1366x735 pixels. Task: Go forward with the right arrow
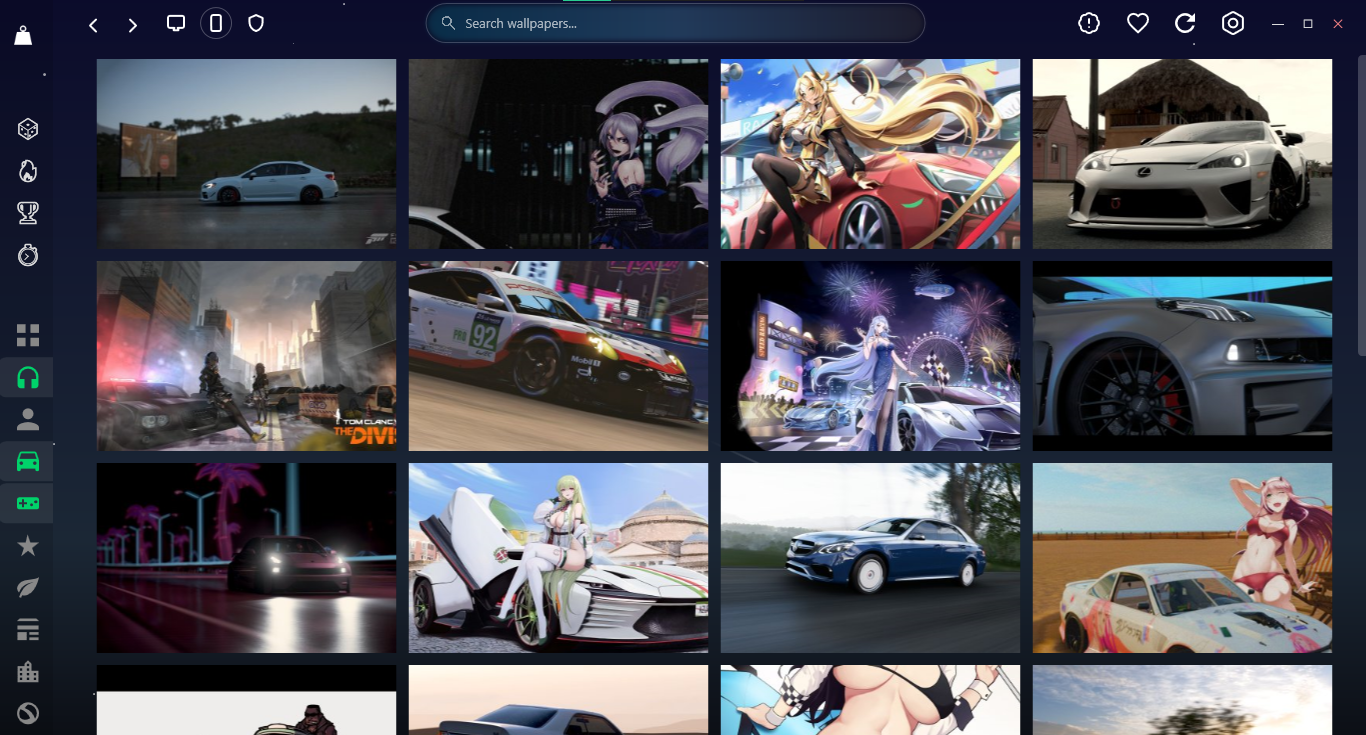click(x=132, y=25)
